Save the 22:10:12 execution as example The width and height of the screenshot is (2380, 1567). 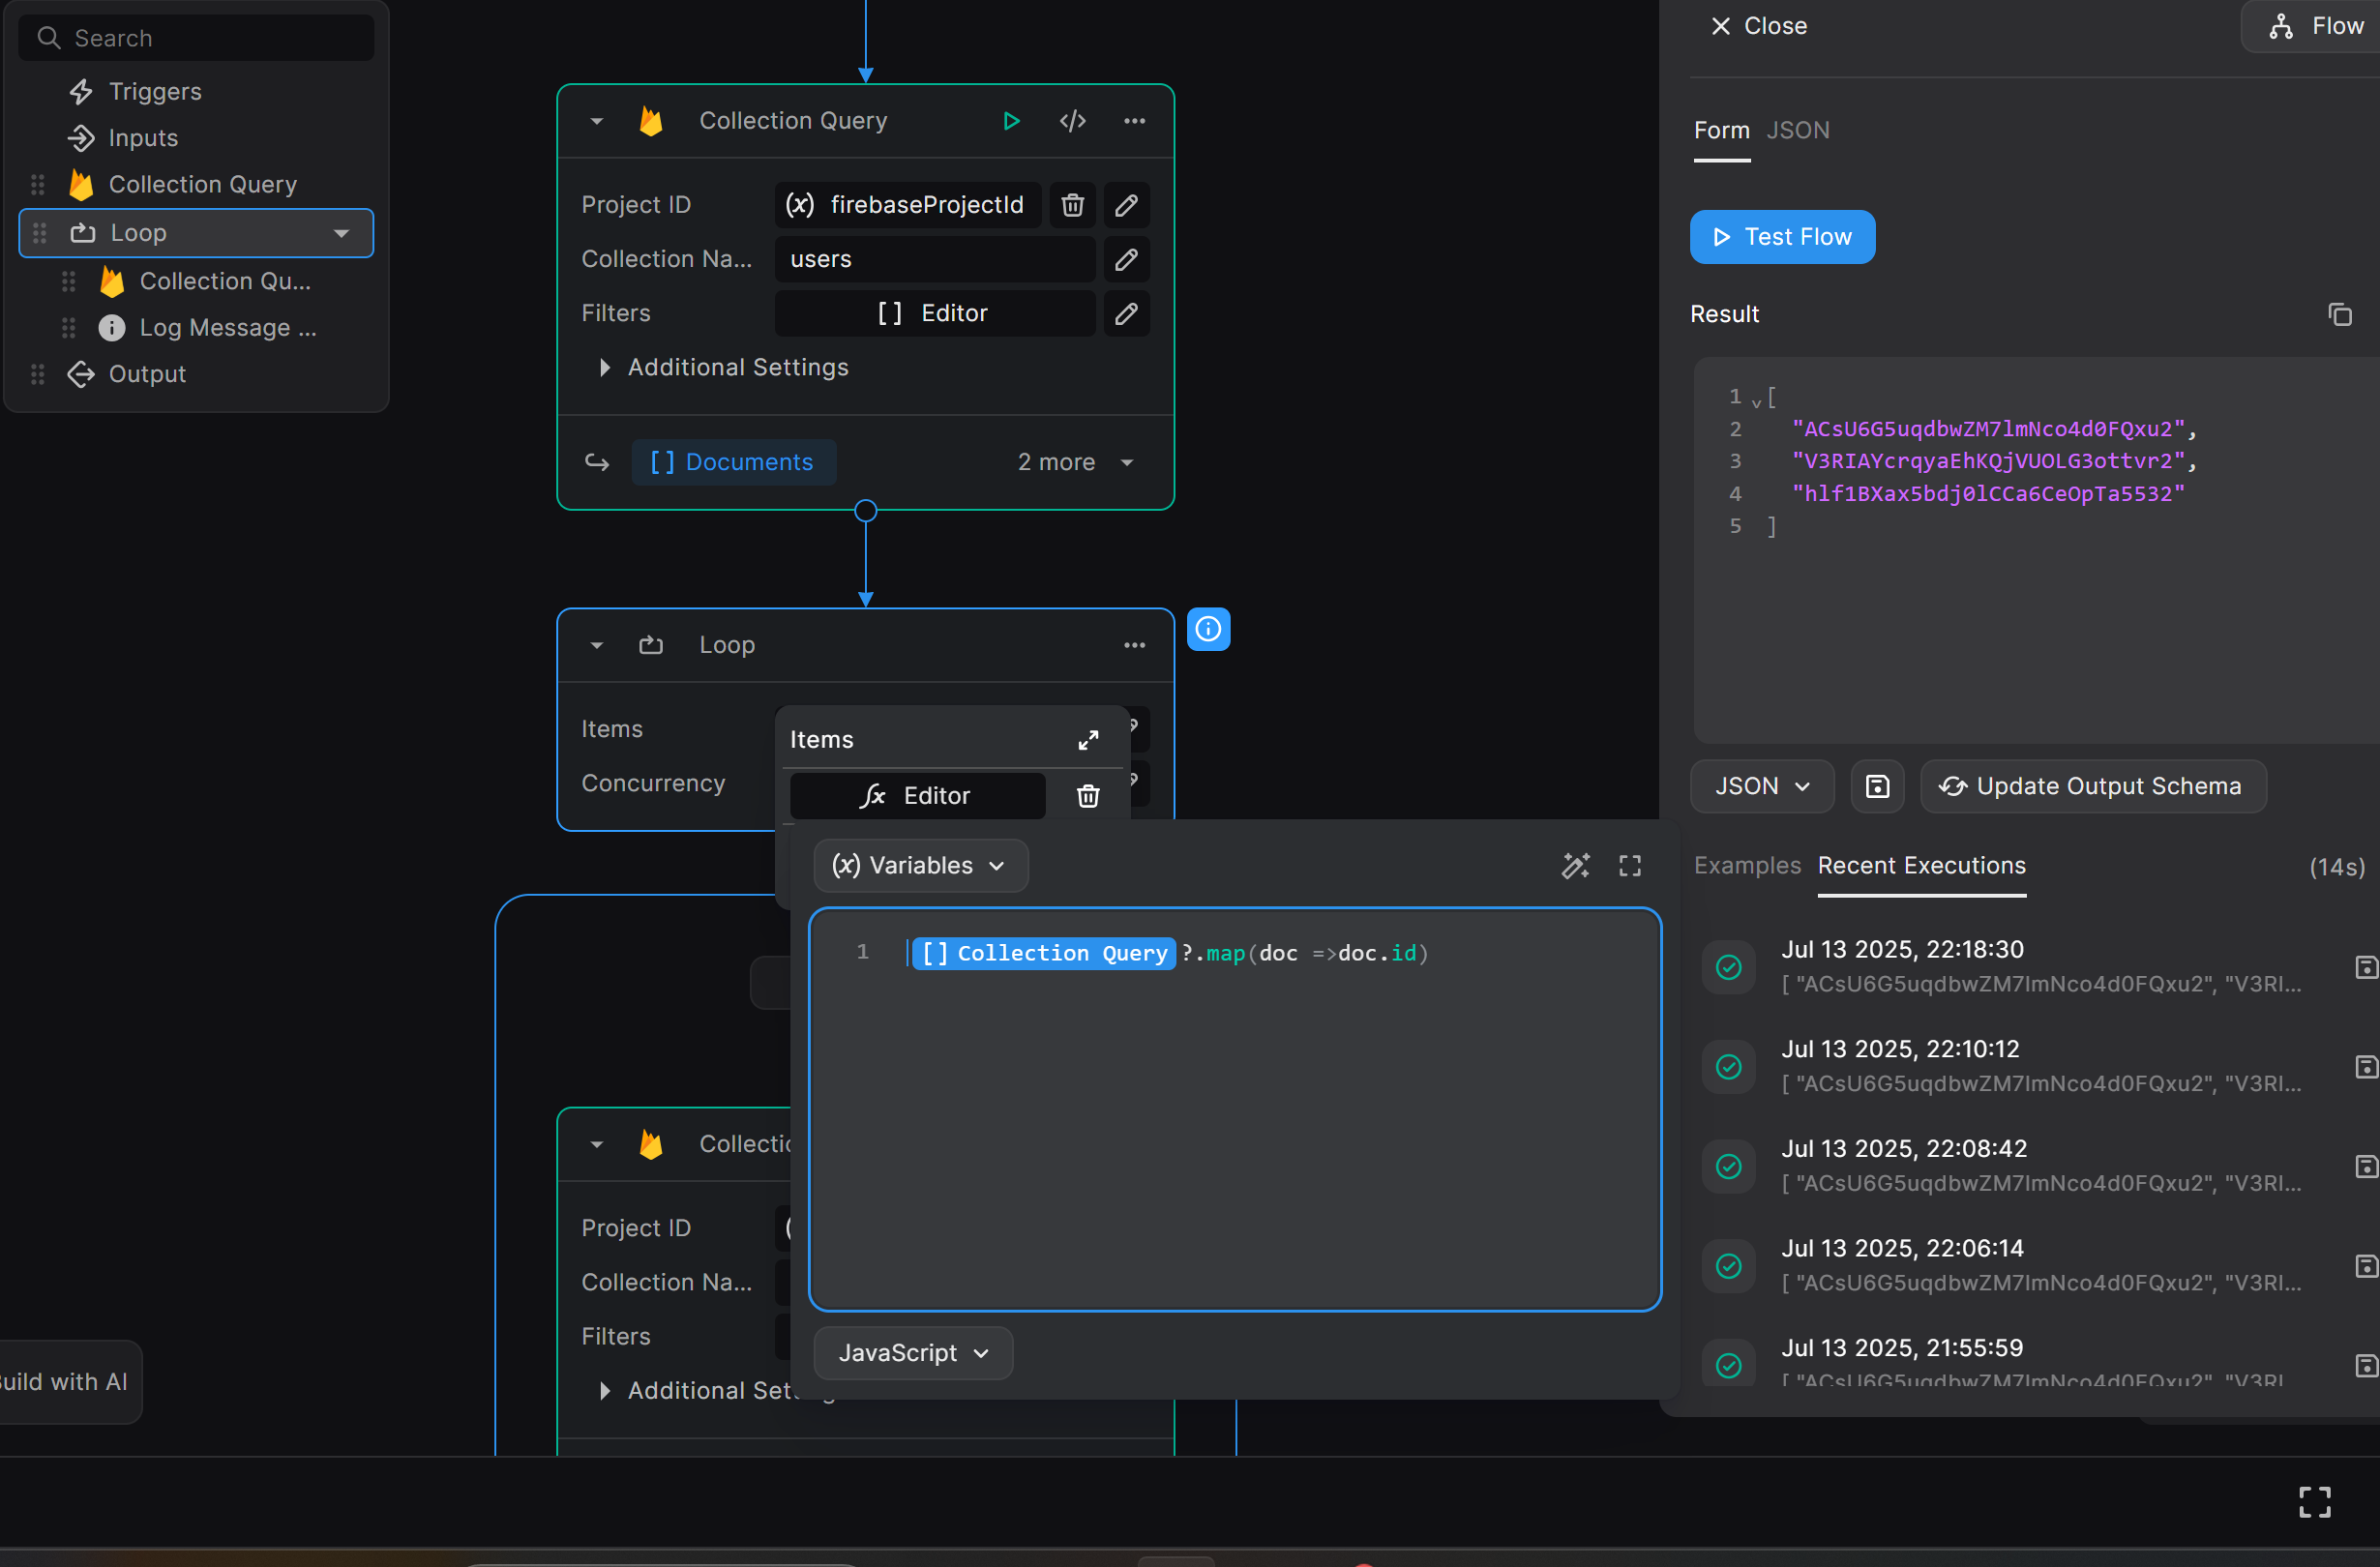pos(2366,1067)
